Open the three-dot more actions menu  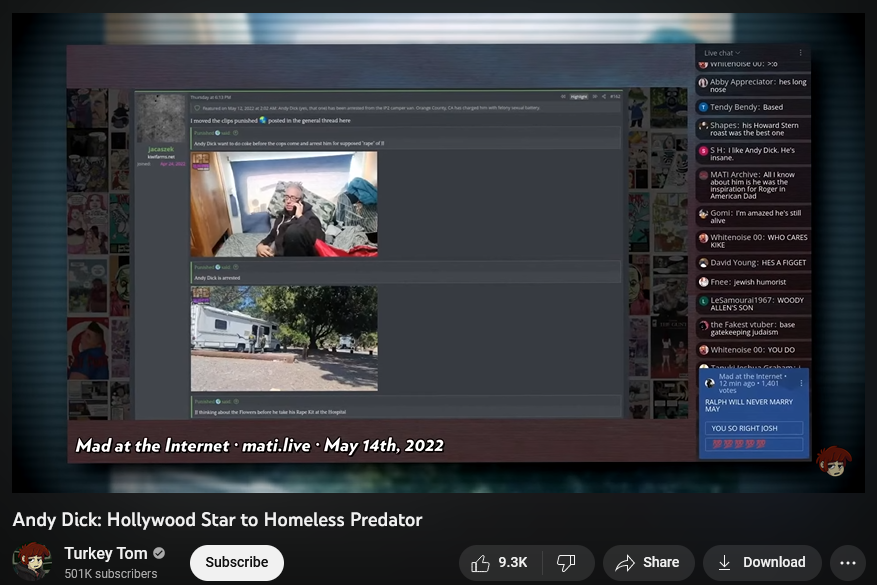coord(848,563)
